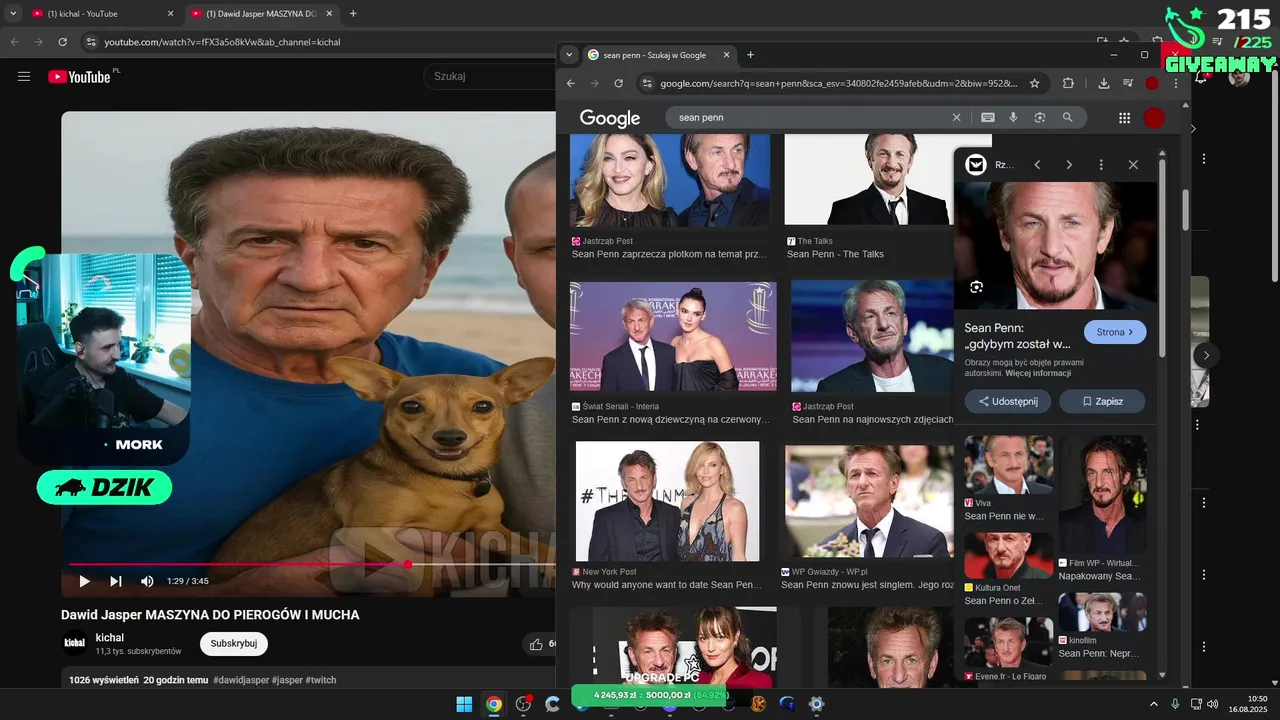Image resolution: width=1280 pixels, height=720 pixels.
Task: Open the kinofilm related image
Action: click(1102, 612)
